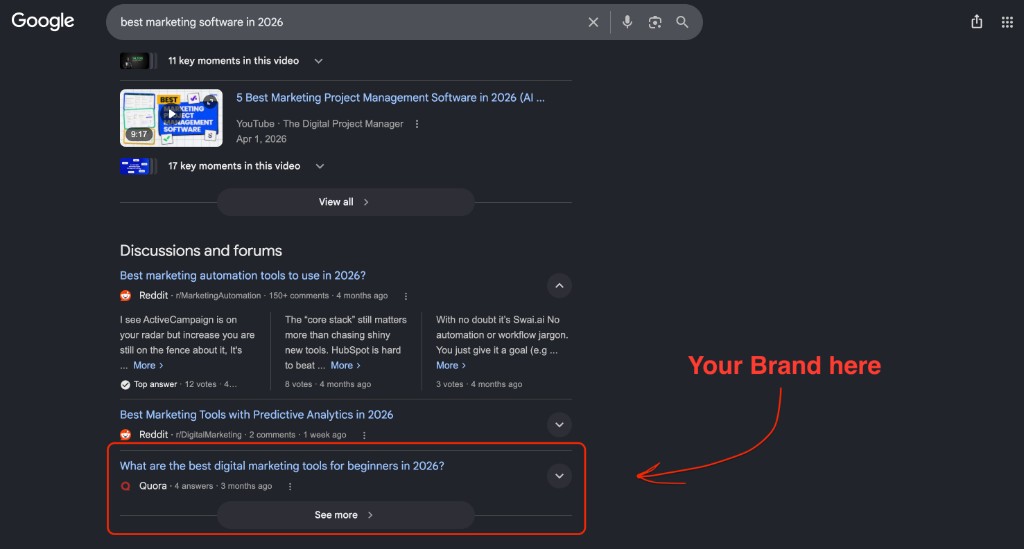This screenshot has width=1024, height=549.
Task: Click the See more button
Action: coord(345,515)
